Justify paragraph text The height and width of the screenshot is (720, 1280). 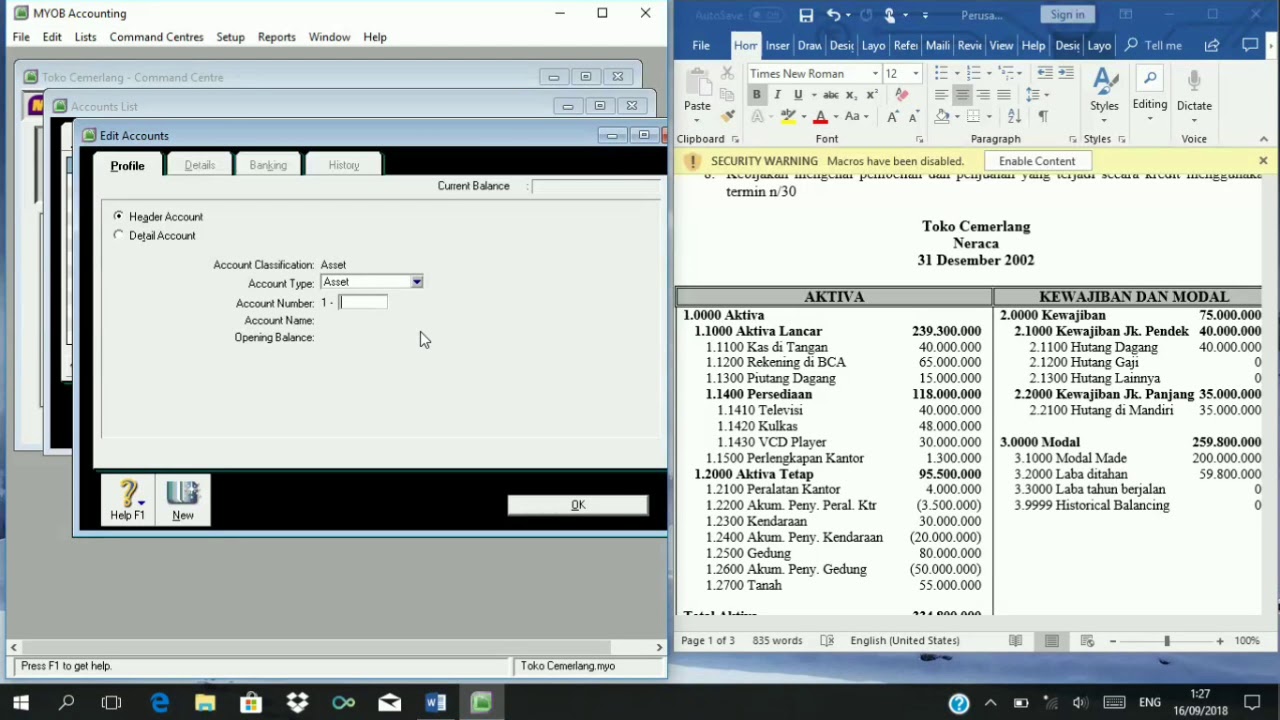(x=1004, y=94)
